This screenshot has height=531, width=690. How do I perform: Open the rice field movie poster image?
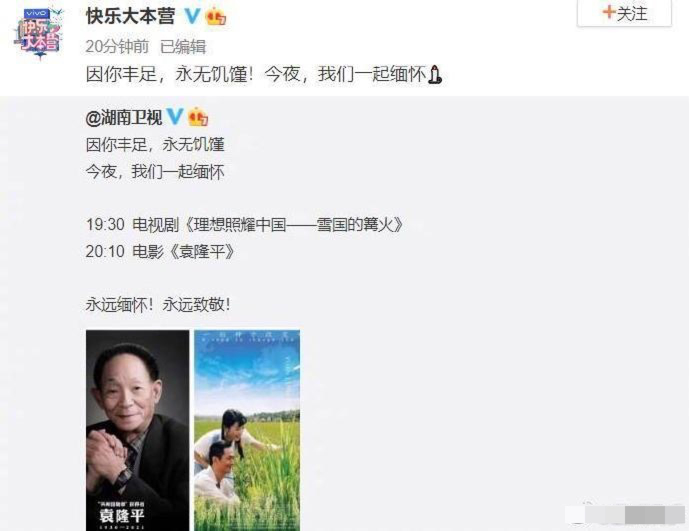[x=247, y=430]
